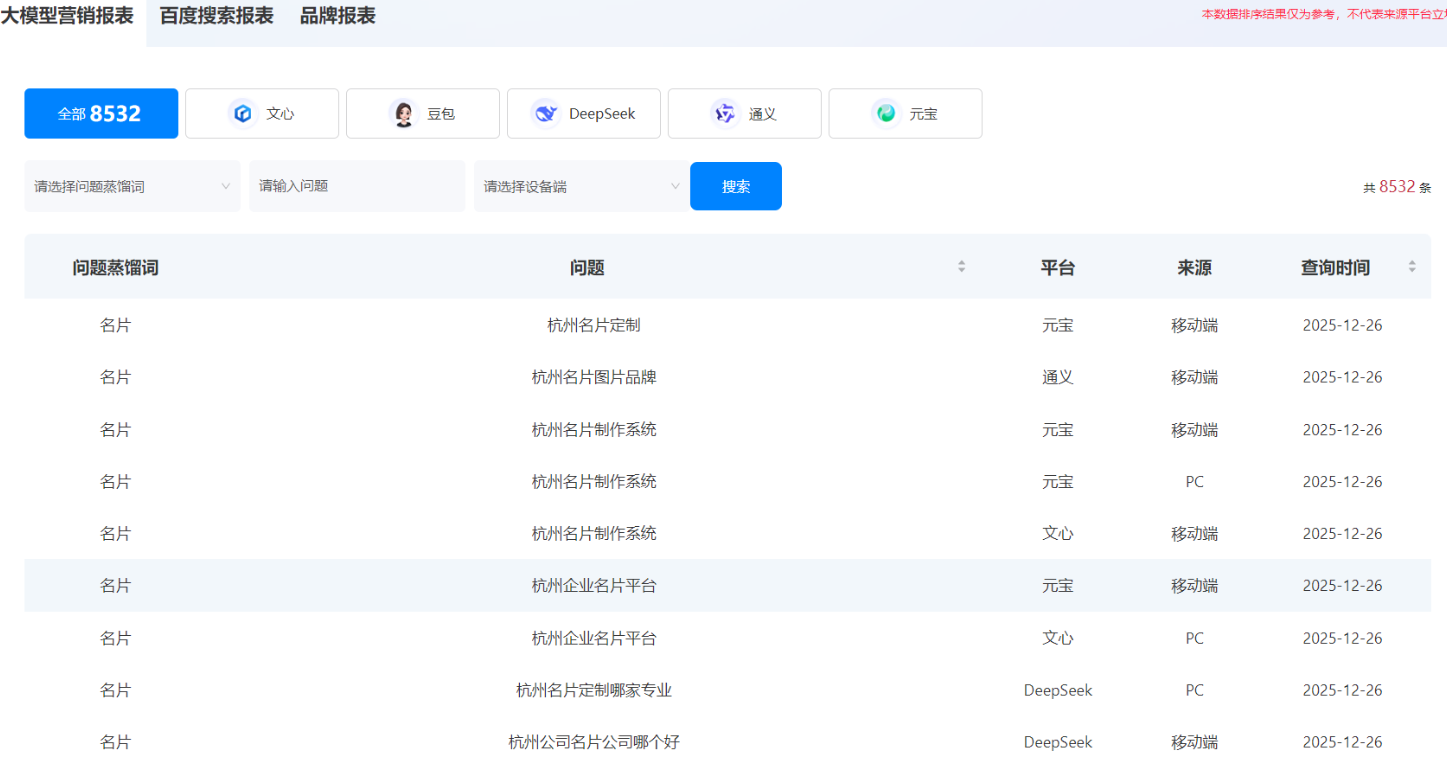Select the 全部 8532 filter button
Screen dimensions: 1447x777
click(101, 114)
